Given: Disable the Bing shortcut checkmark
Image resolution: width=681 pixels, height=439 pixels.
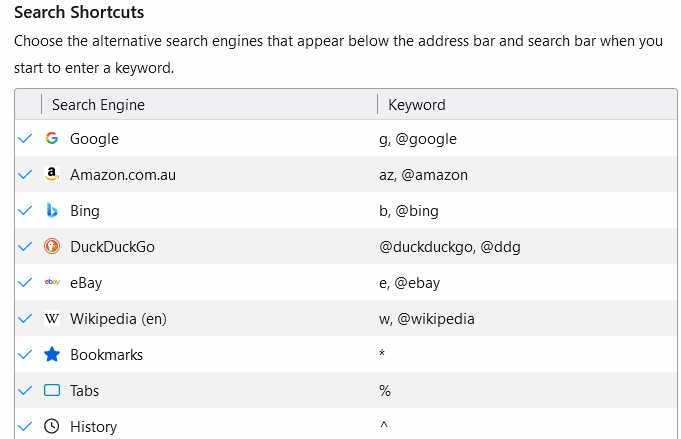Looking at the screenshot, I should click(26, 210).
